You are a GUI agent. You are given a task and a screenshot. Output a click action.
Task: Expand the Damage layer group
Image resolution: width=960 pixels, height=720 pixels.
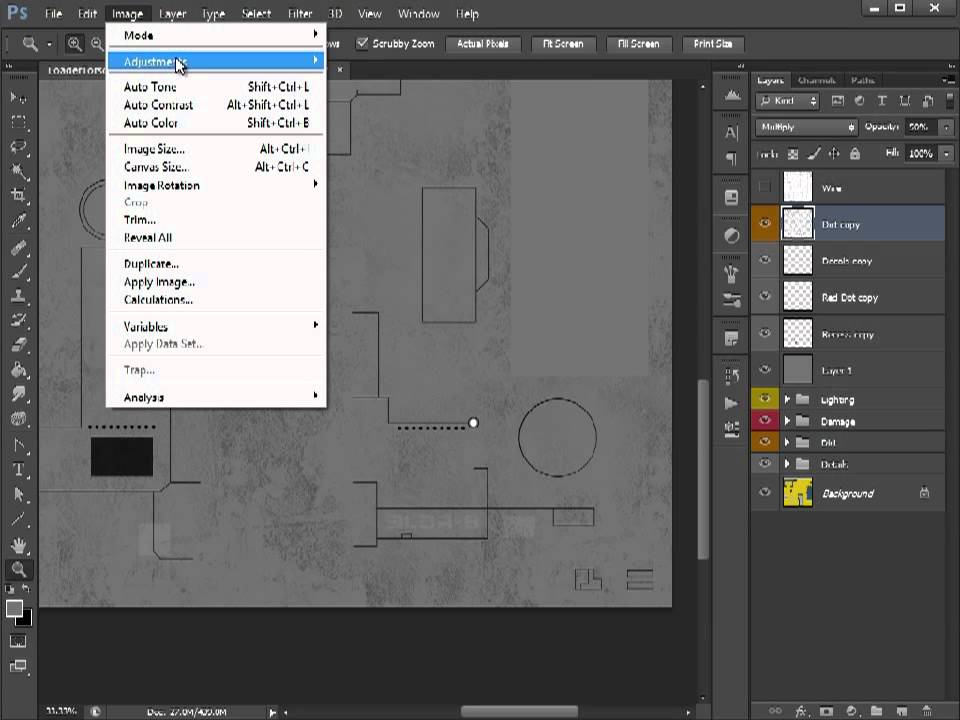coord(787,421)
